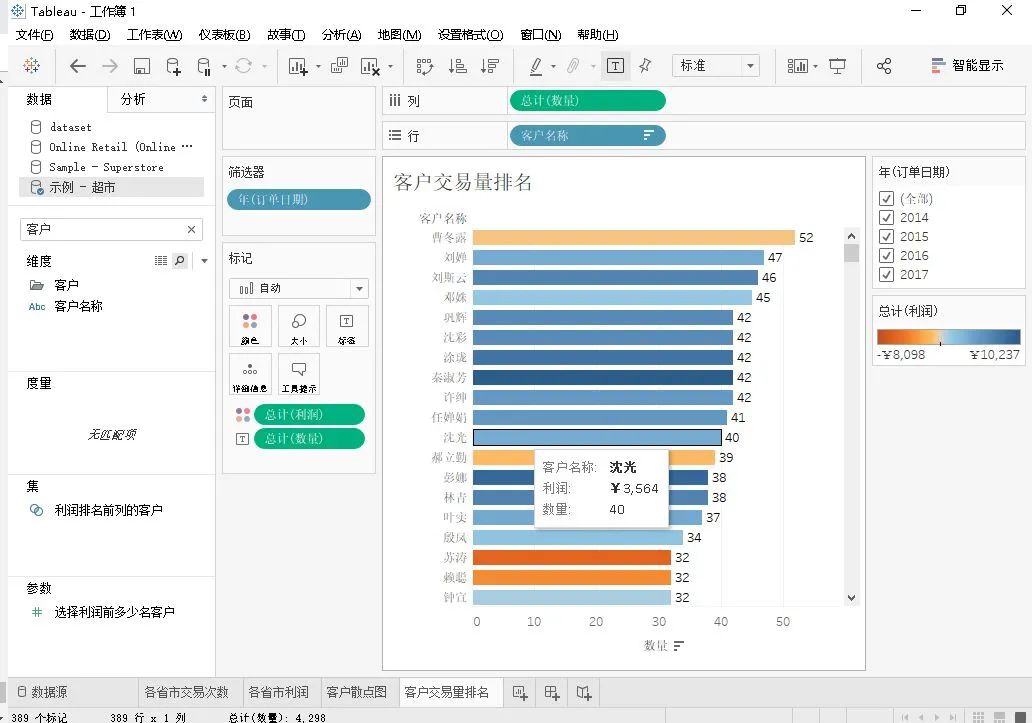Open the Size (大小) marks card

coord(299,326)
